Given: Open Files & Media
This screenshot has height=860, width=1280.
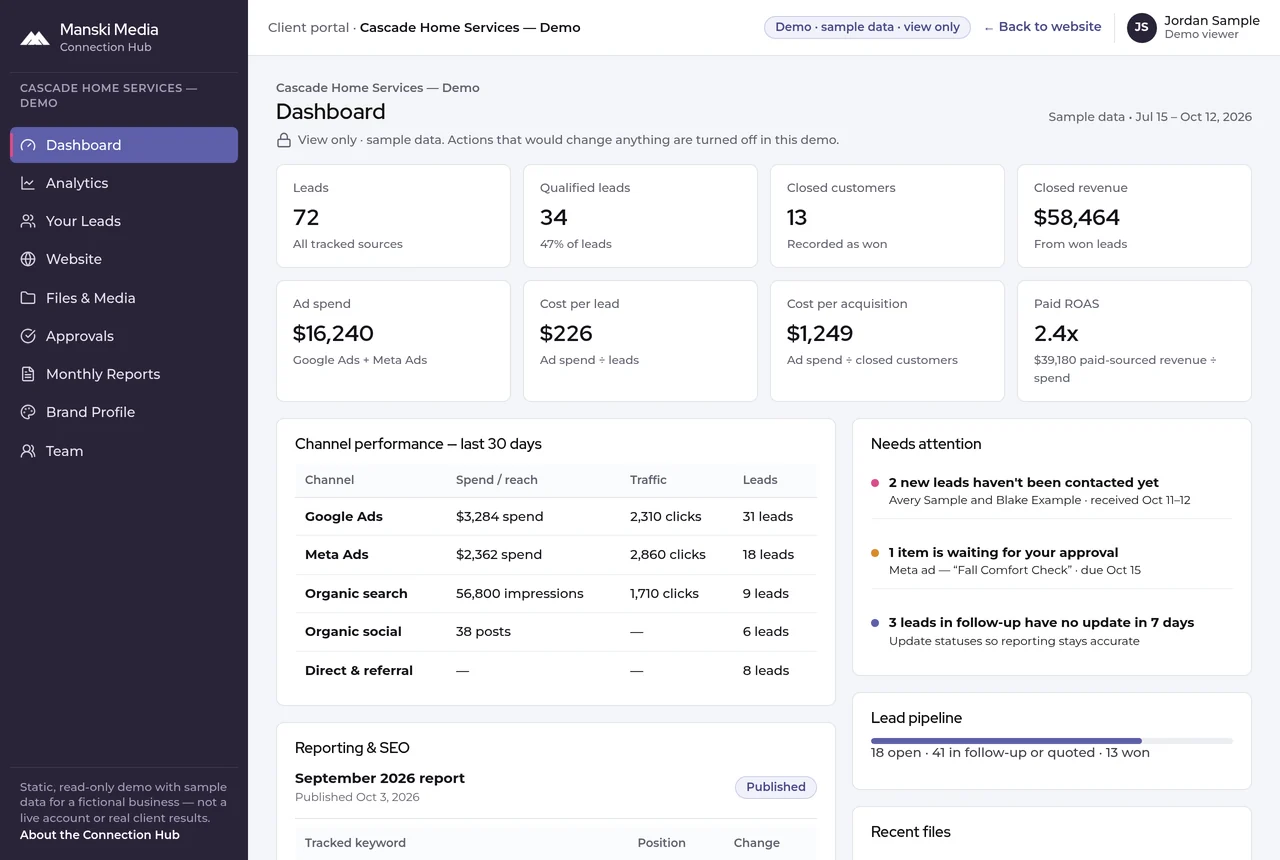Looking at the screenshot, I should (124, 298).
